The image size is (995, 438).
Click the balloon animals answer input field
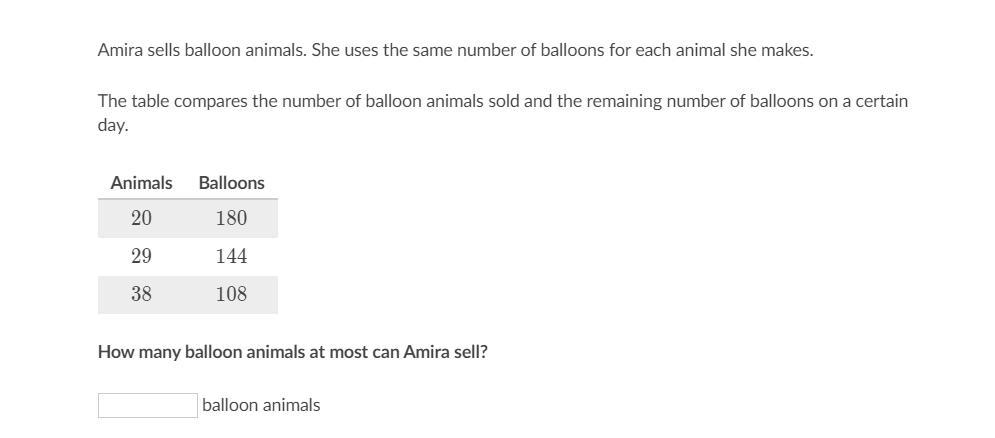click(147, 405)
